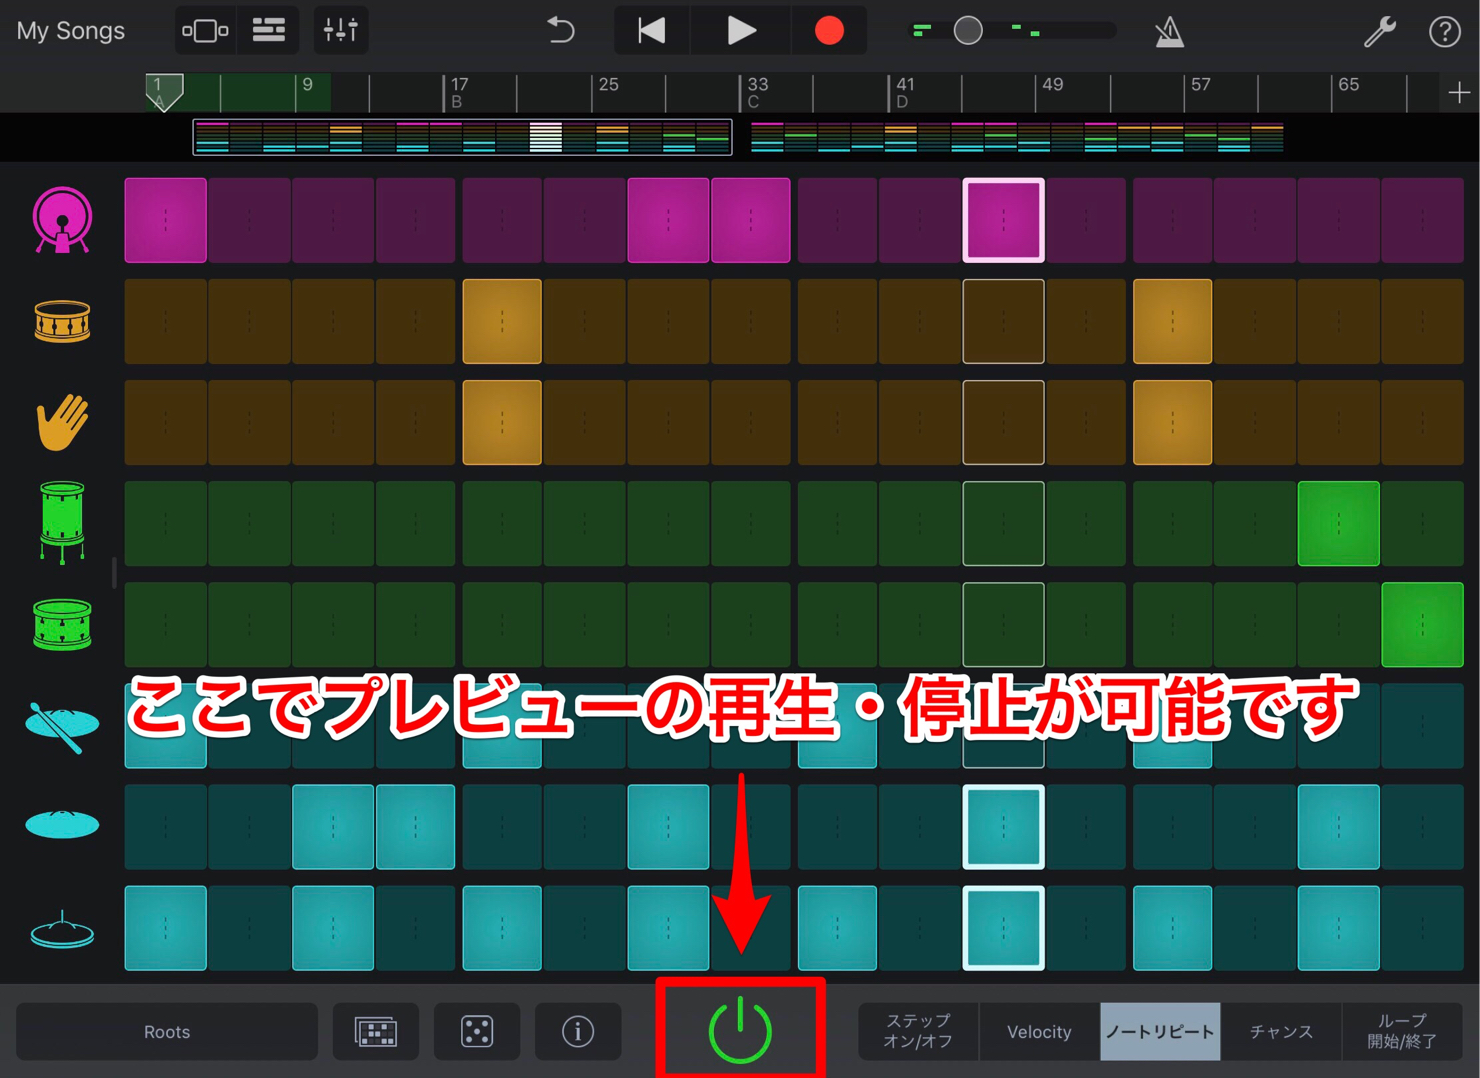The image size is (1480, 1078).
Task: Randomize pattern with dice icon
Action: (477, 1032)
